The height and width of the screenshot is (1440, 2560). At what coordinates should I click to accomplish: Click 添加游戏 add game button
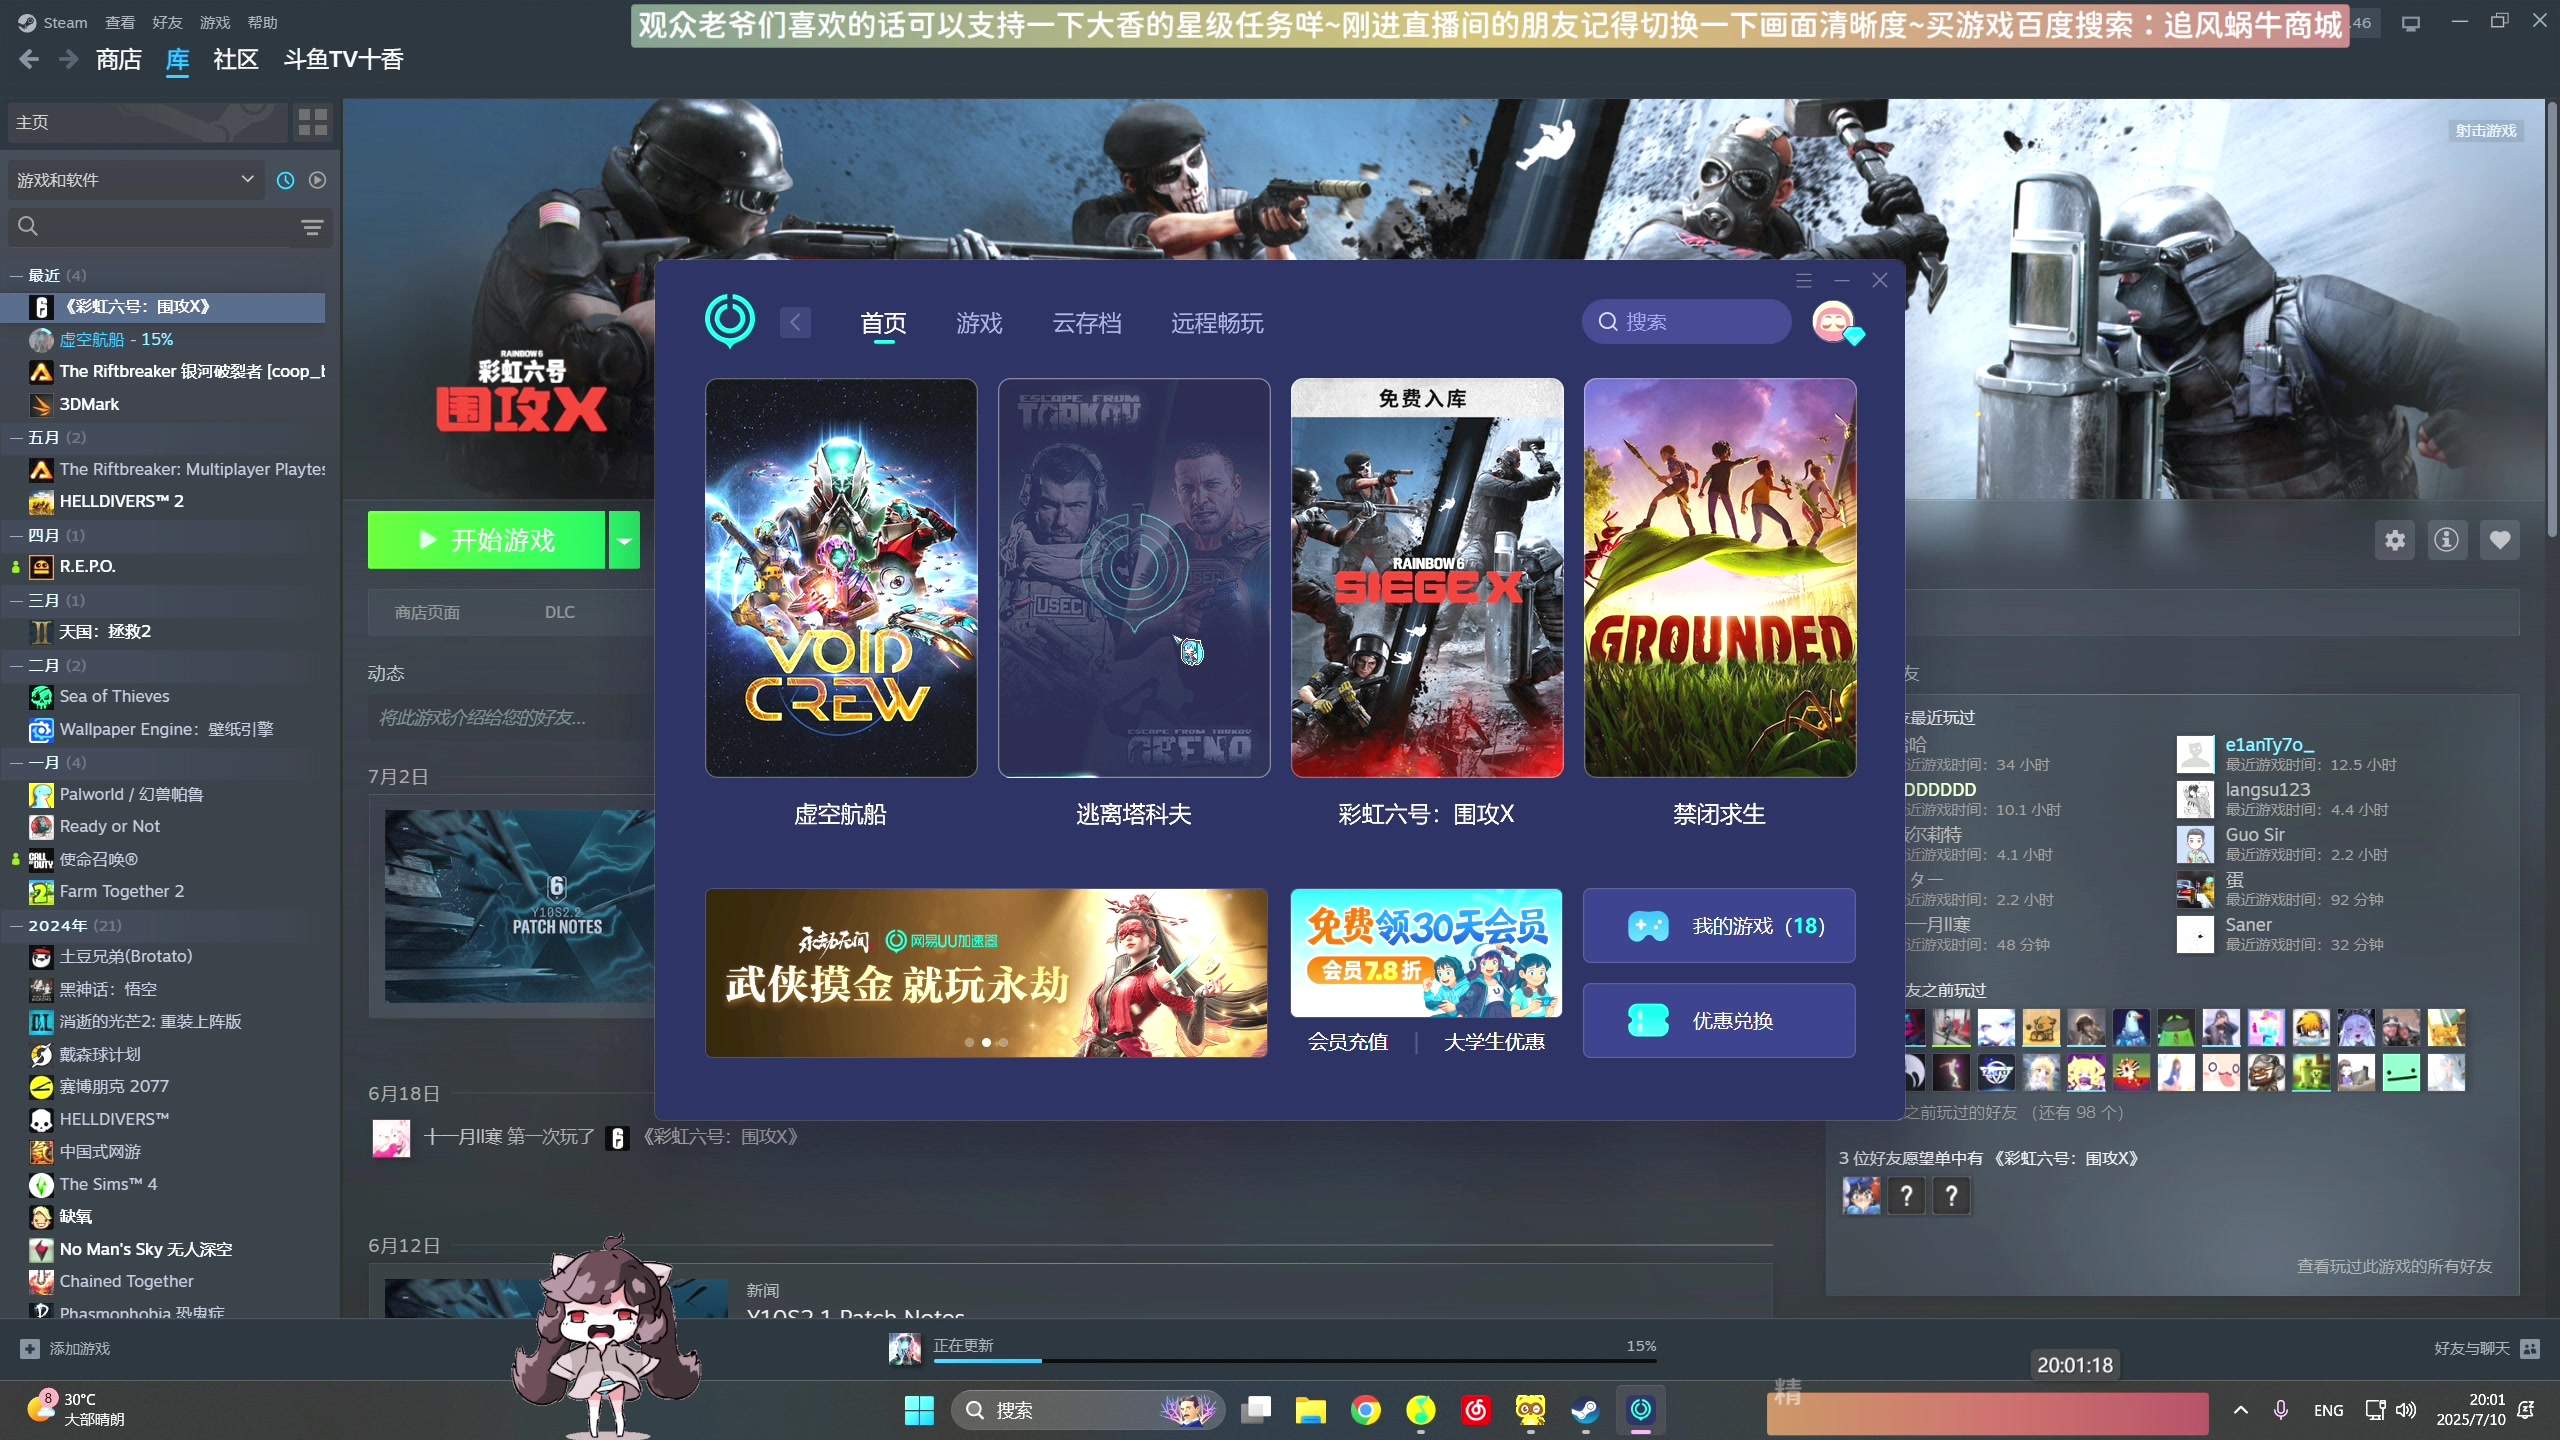[x=66, y=1348]
